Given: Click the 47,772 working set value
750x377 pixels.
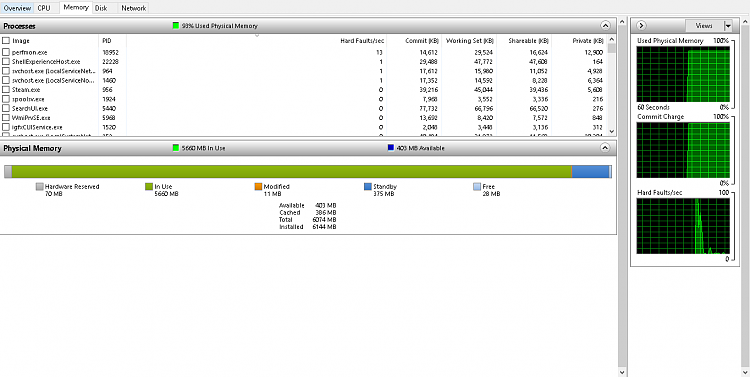Looking at the screenshot, I should [x=483, y=61].
